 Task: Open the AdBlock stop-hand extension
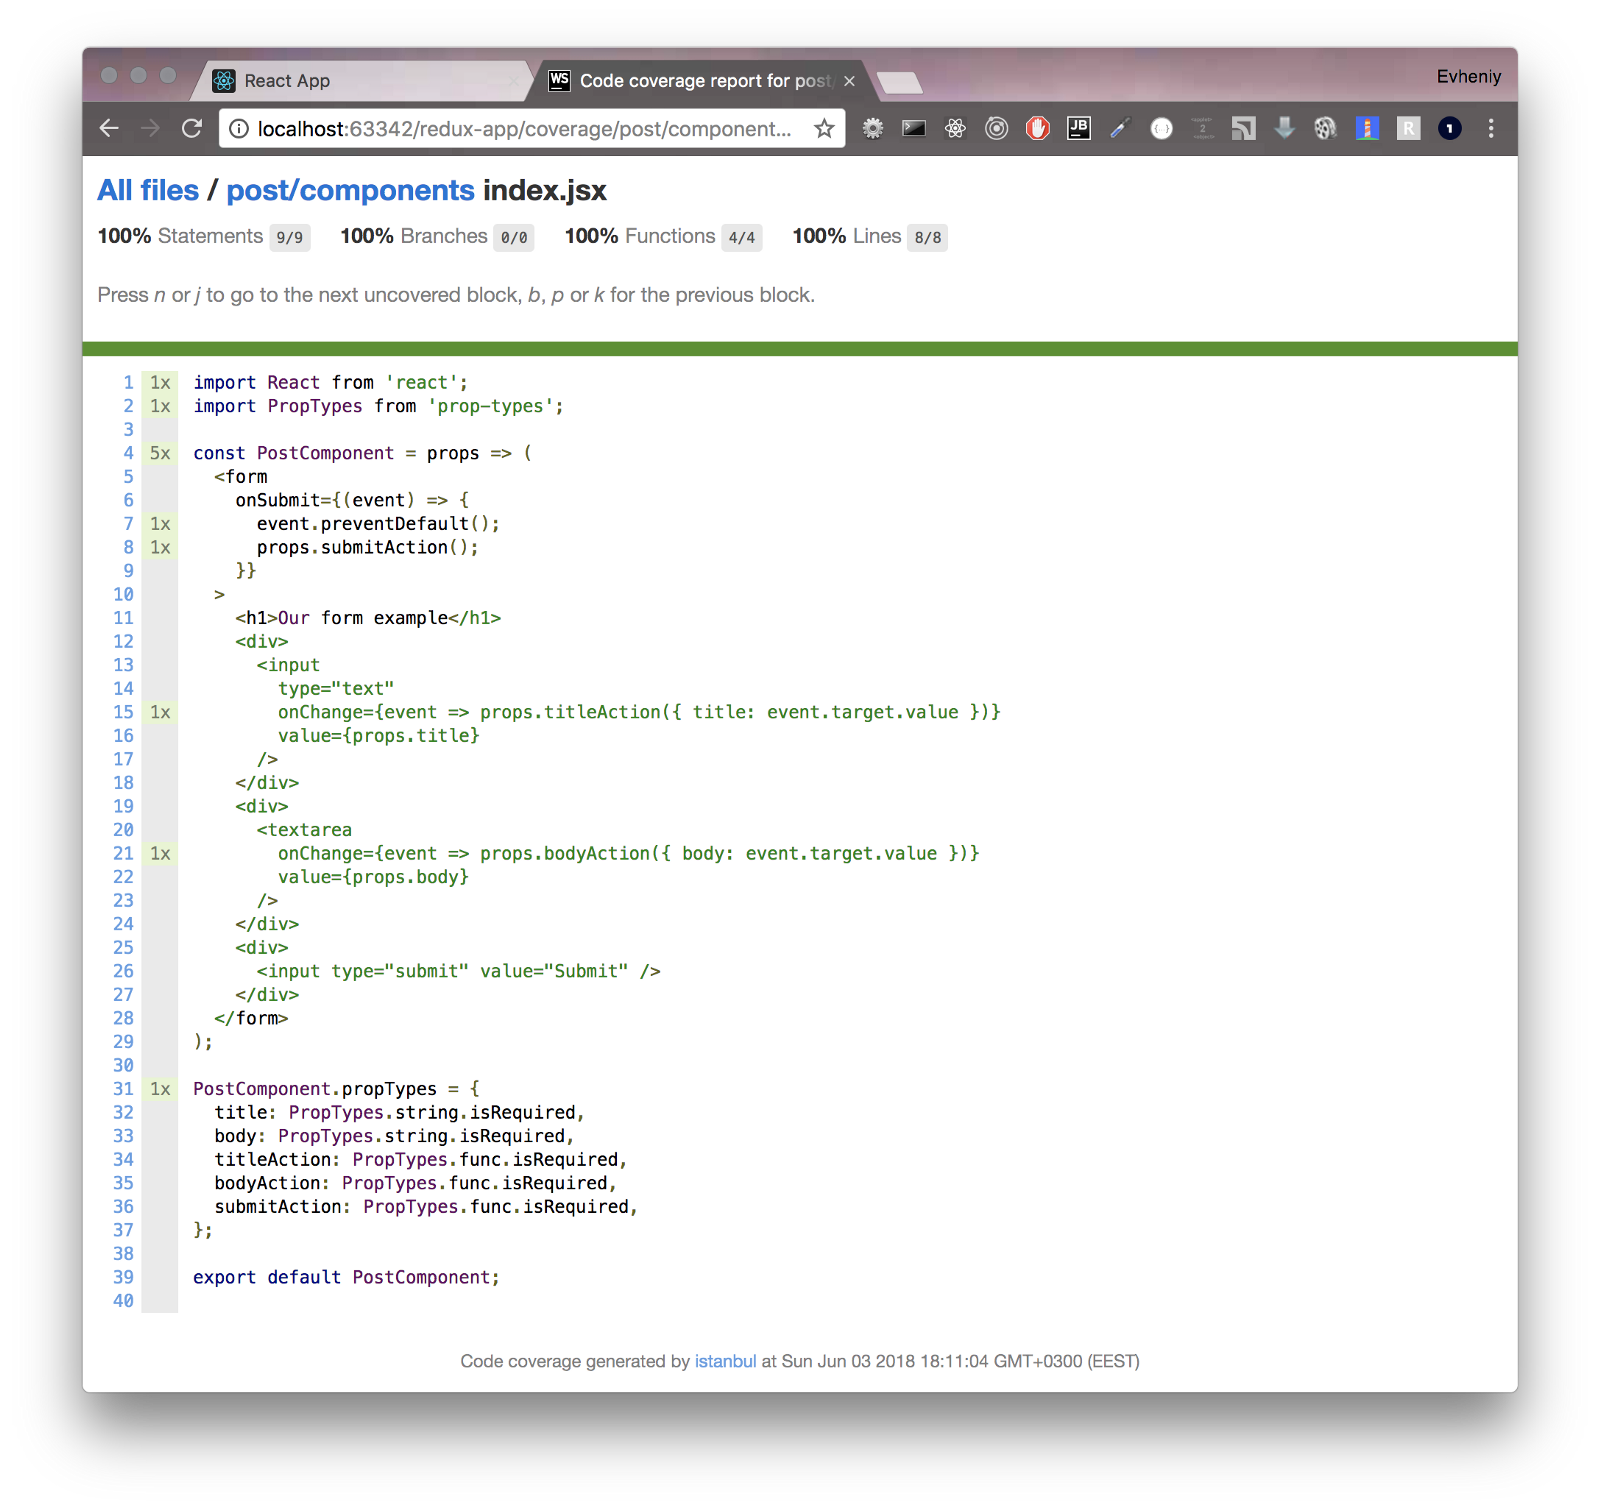click(x=1038, y=128)
